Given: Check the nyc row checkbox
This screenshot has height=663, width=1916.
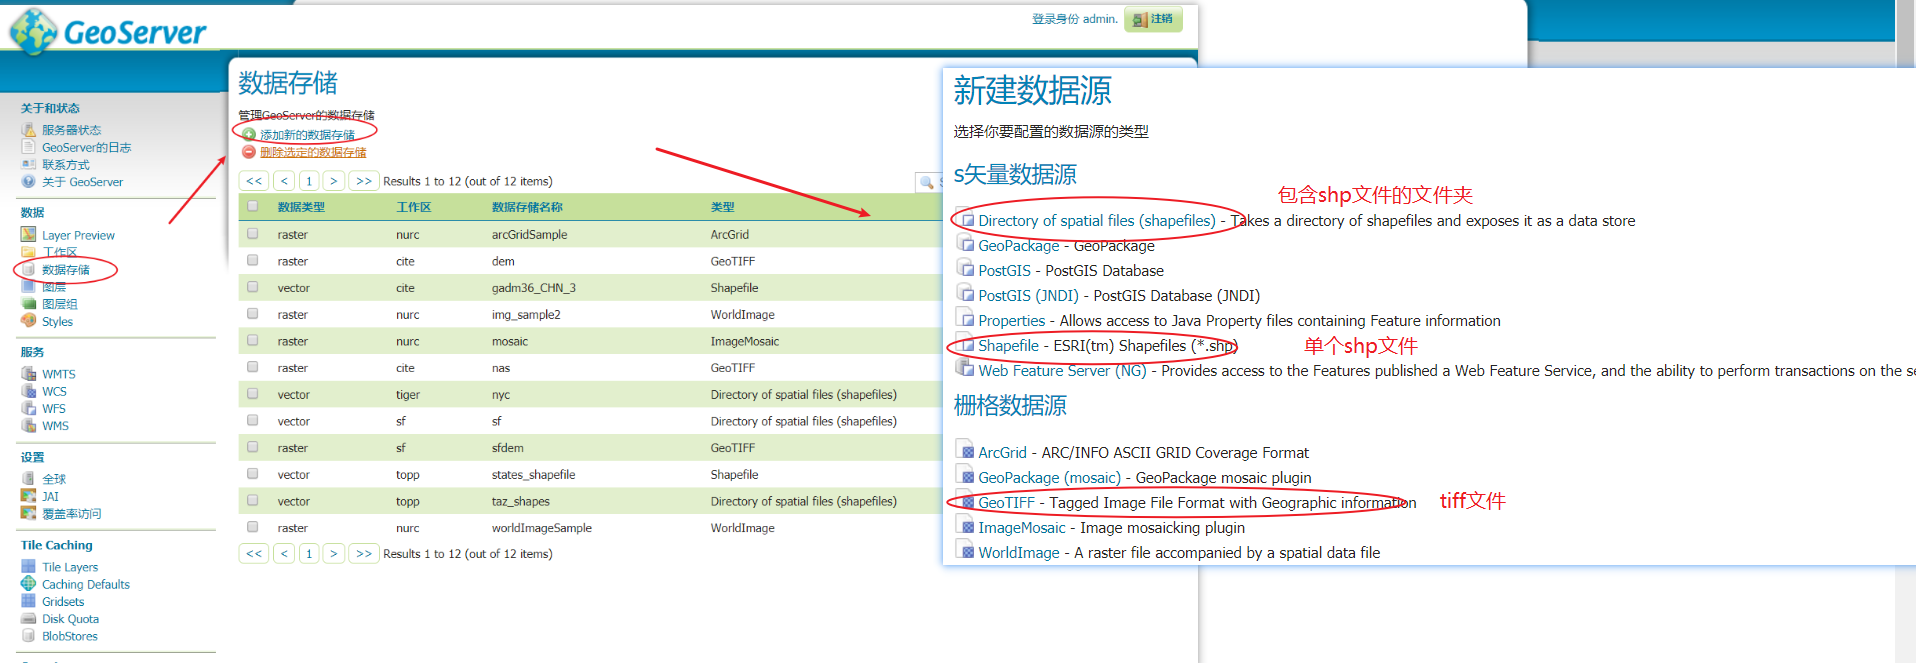Looking at the screenshot, I should 253,394.
